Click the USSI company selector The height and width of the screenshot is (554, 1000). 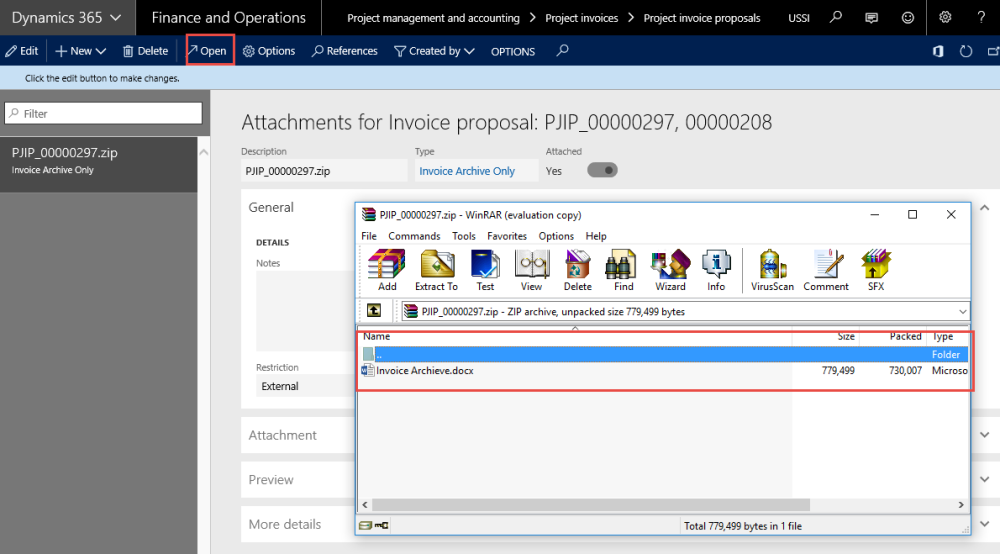798,18
